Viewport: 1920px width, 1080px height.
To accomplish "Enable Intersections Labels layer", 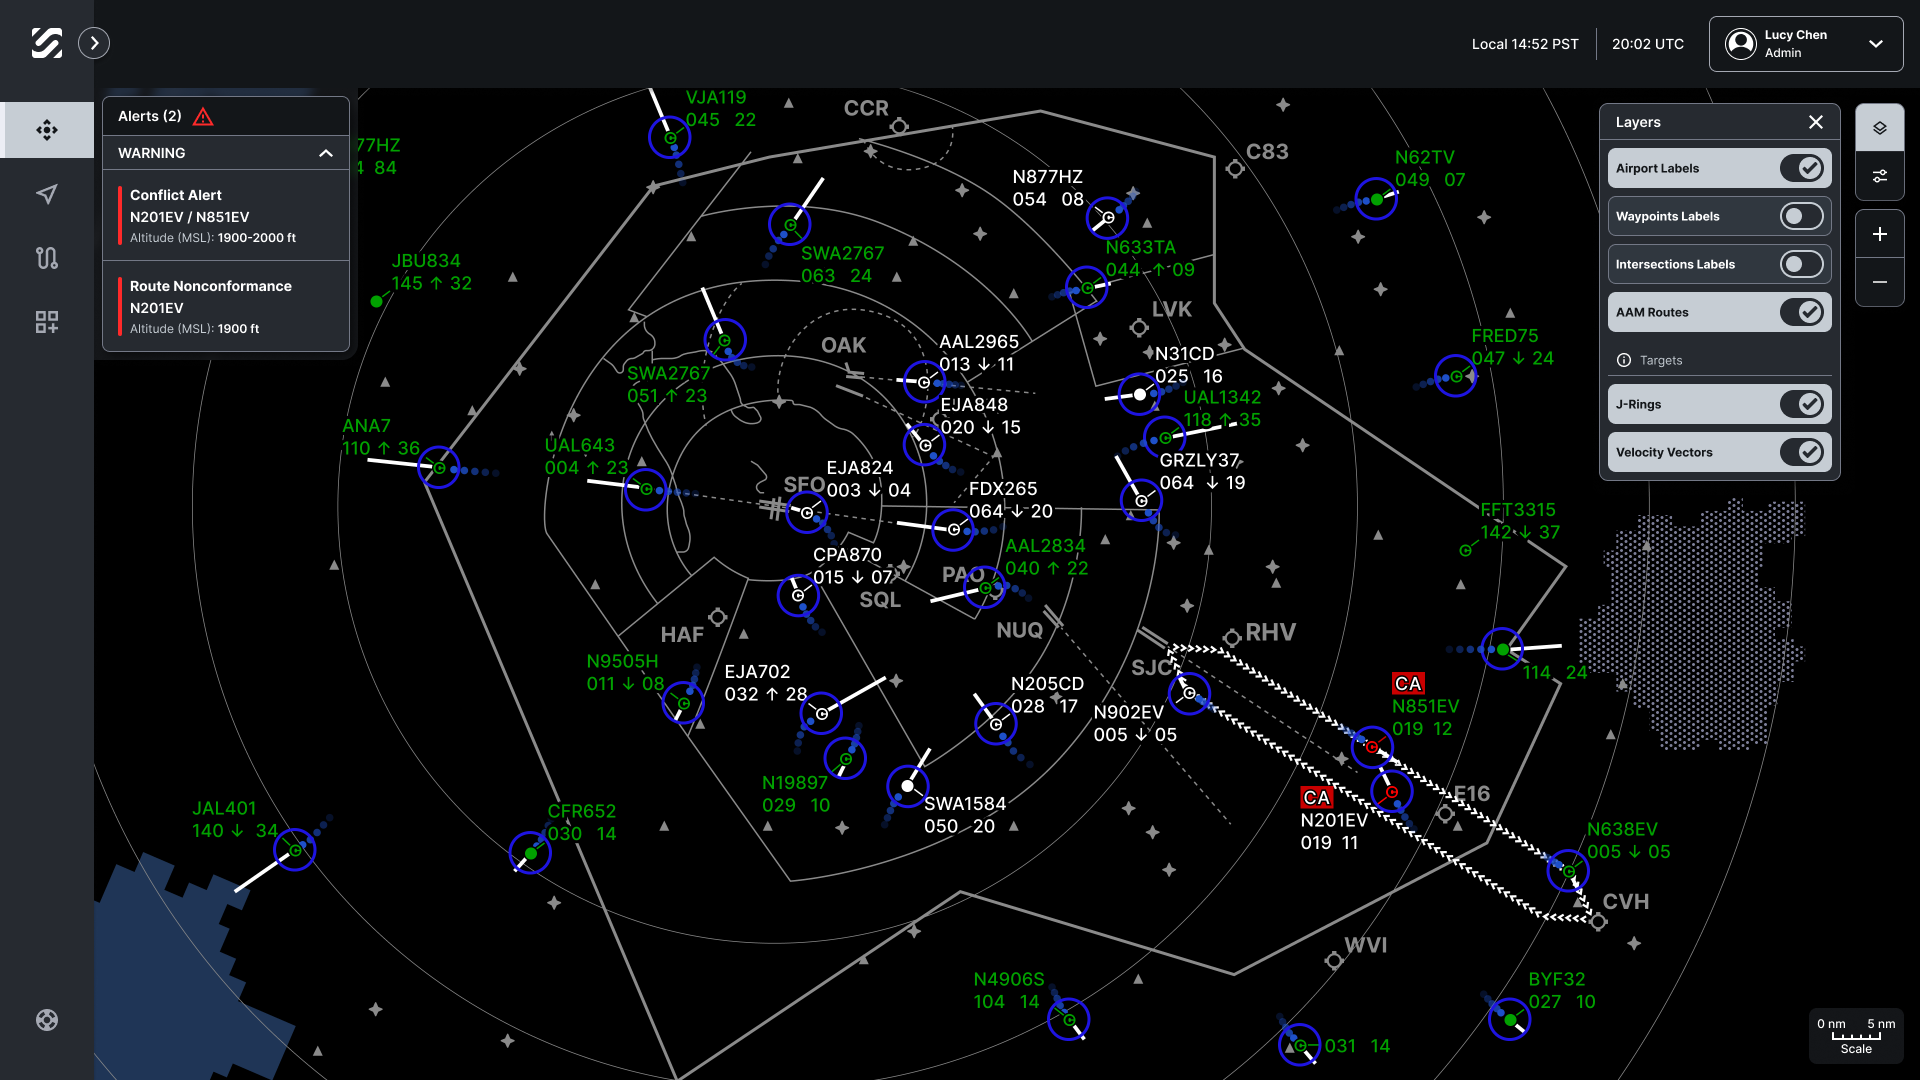I will (x=1802, y=264).
